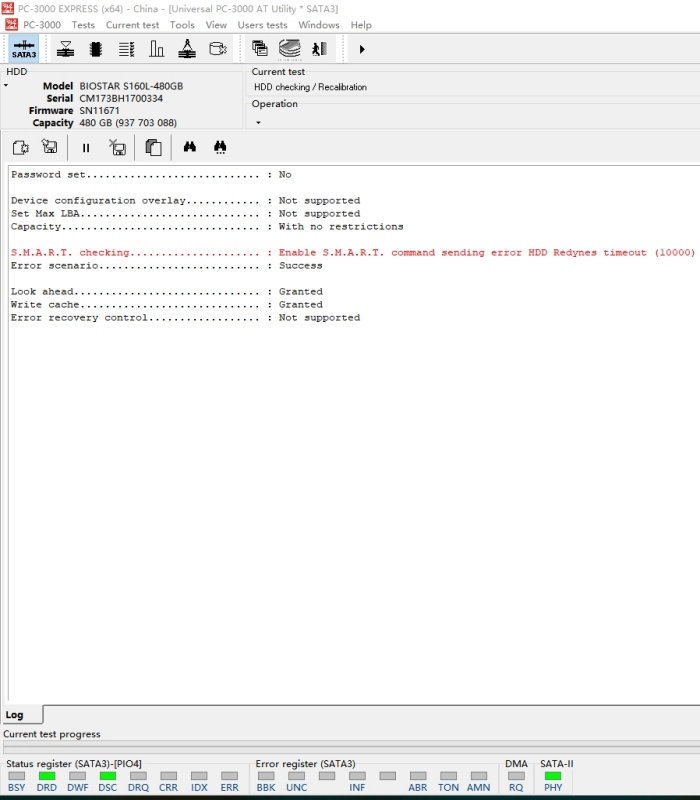This screenshot has width=700, height=800.
Task: Open the Tests menu
Action: 83,25
